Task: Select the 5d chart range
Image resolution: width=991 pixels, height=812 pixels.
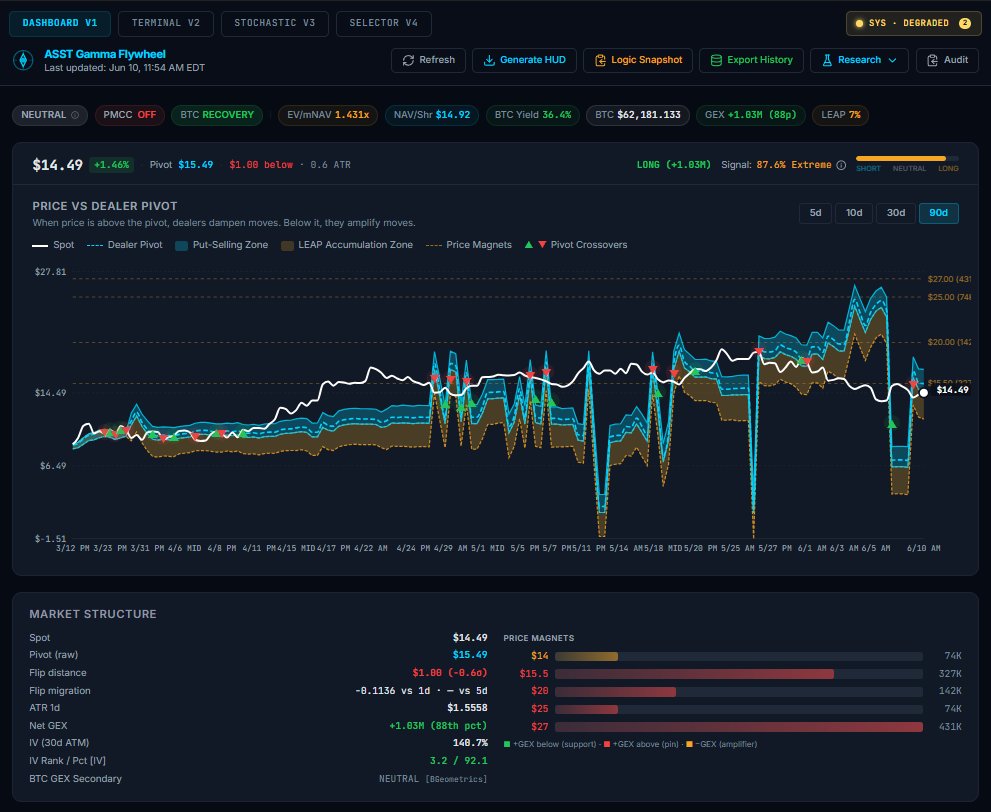Action: coord(815,213)
